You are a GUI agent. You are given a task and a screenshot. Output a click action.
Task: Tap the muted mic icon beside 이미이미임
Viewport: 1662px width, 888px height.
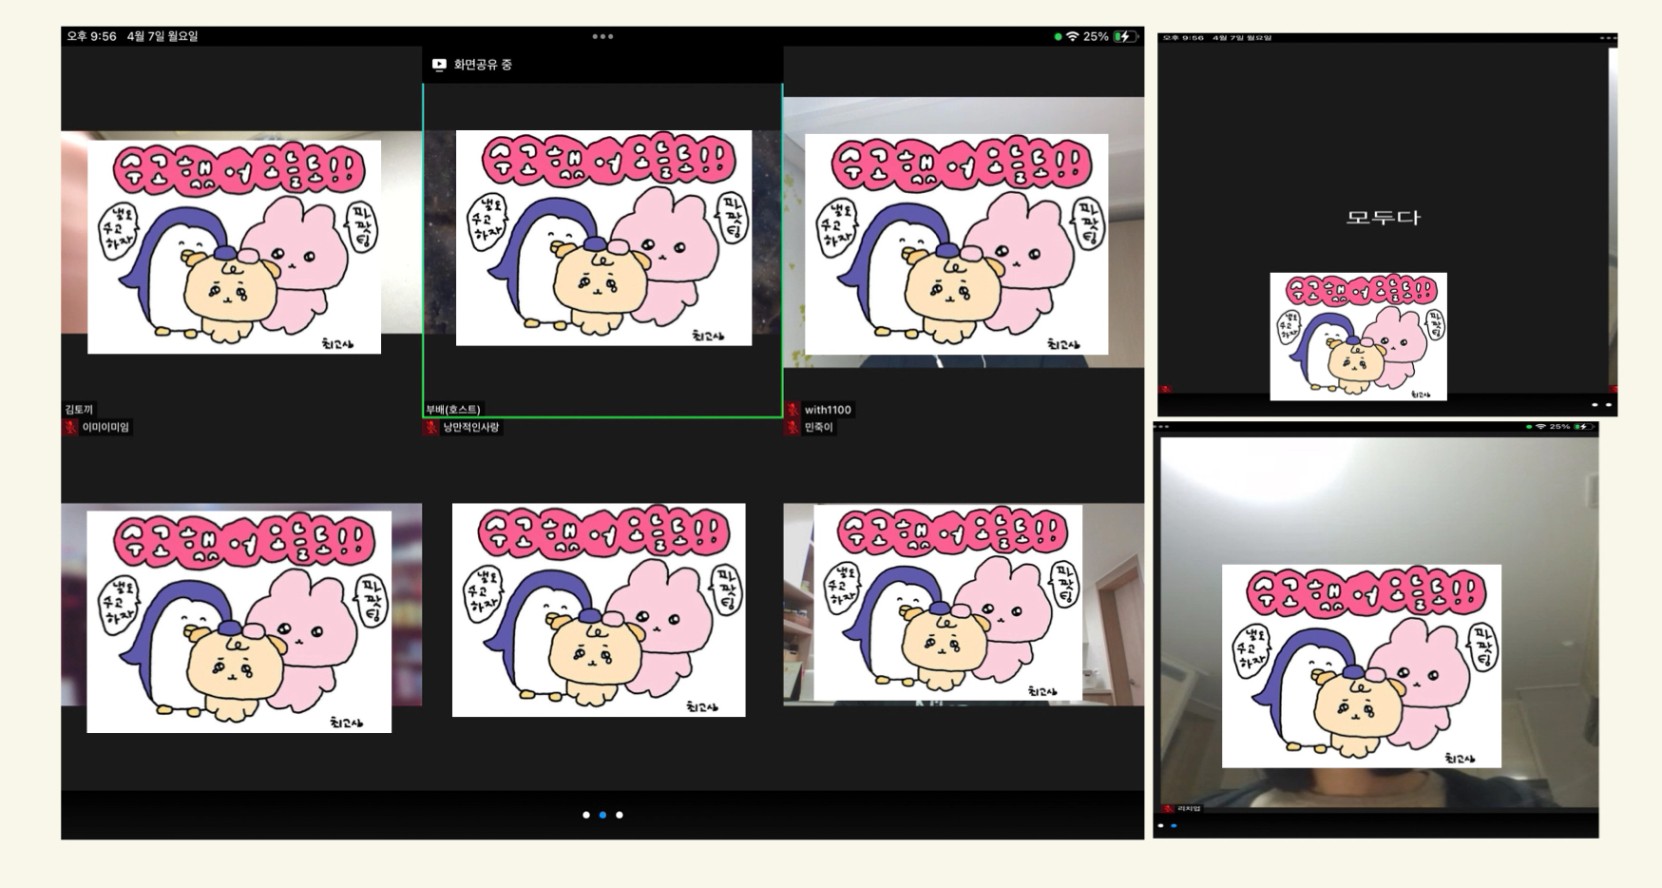(70, 427)
